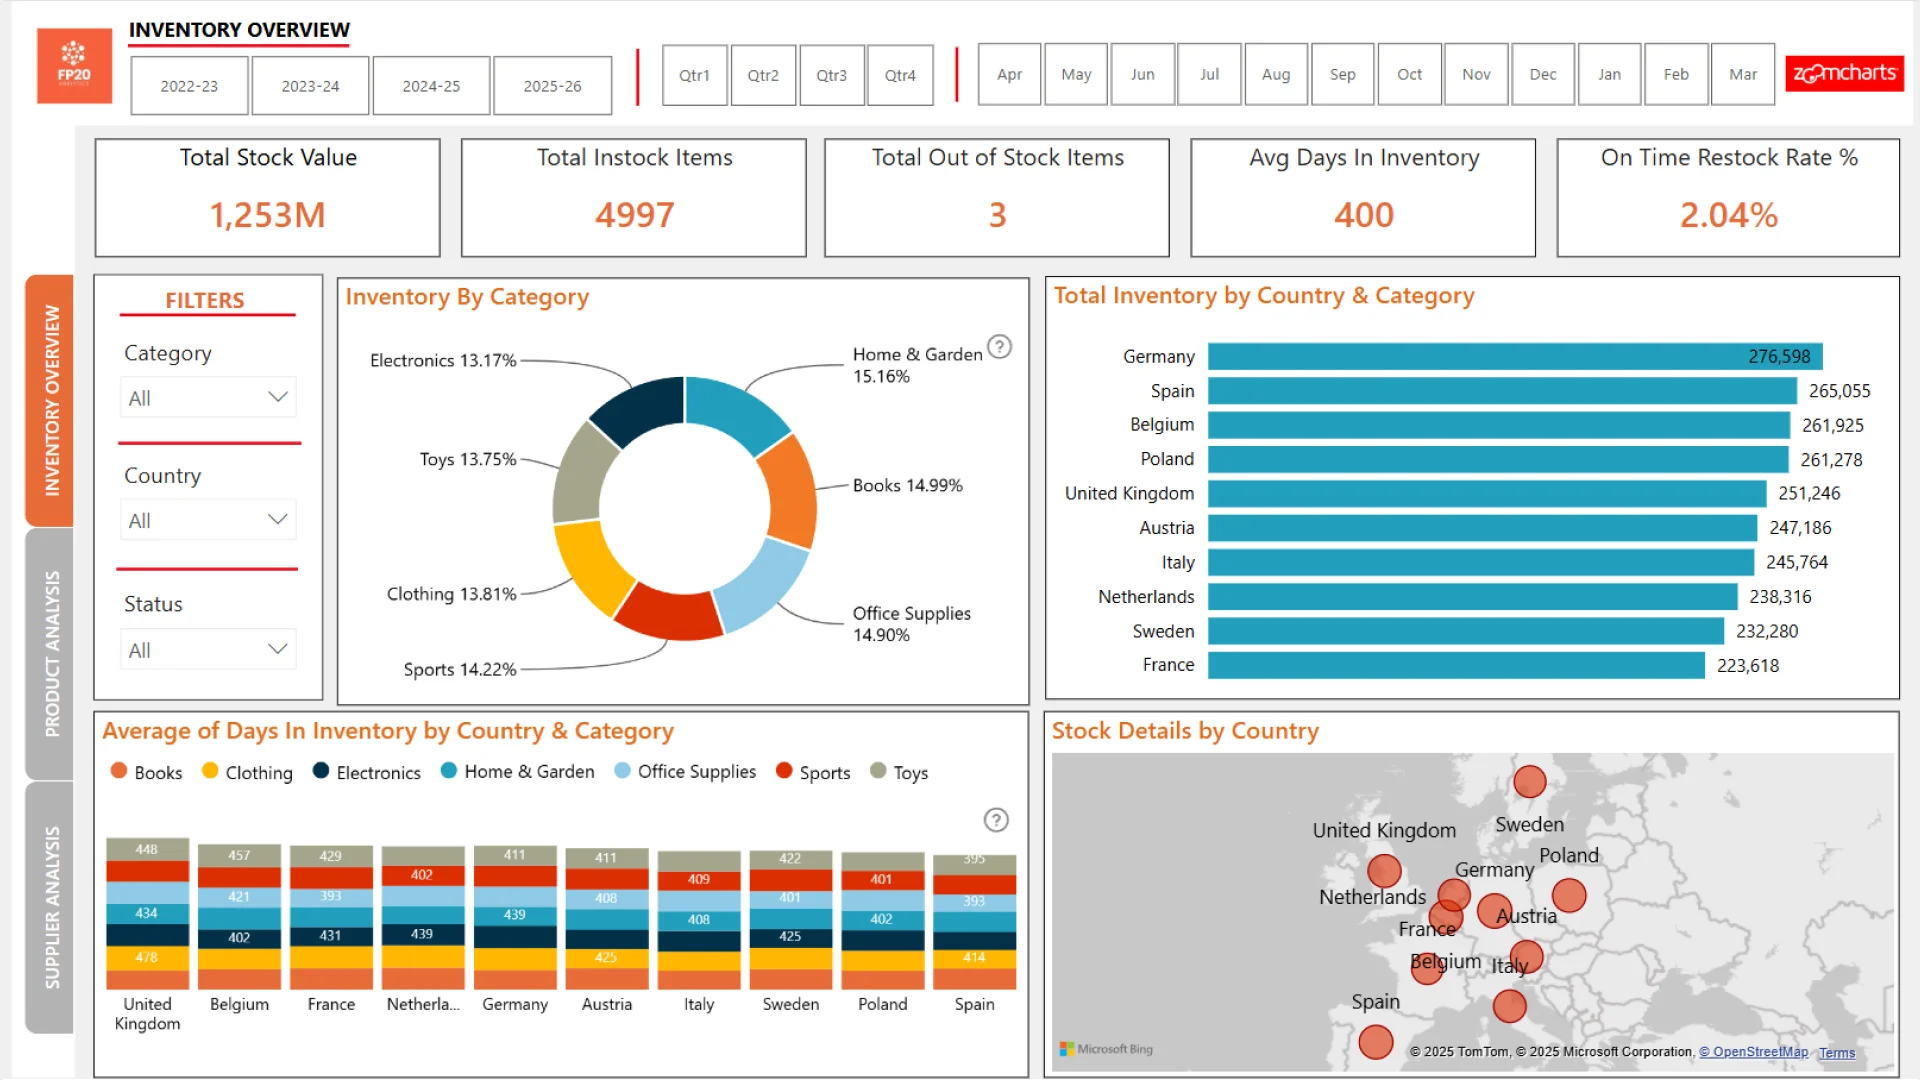Toggle Books legend marker
Image resolution: width=1920 pixels, height=1080 pixels.
[x=119, y=771]
